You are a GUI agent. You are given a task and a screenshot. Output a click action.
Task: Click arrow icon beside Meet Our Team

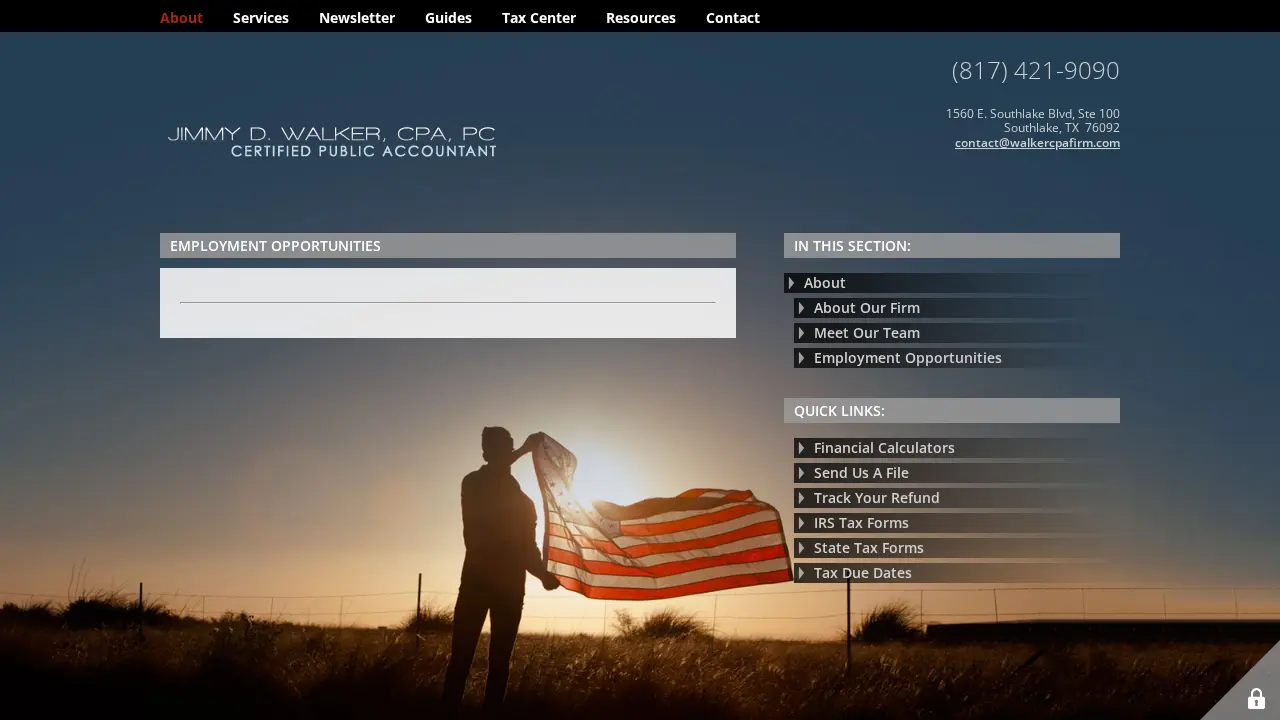[x=802, y=333]
